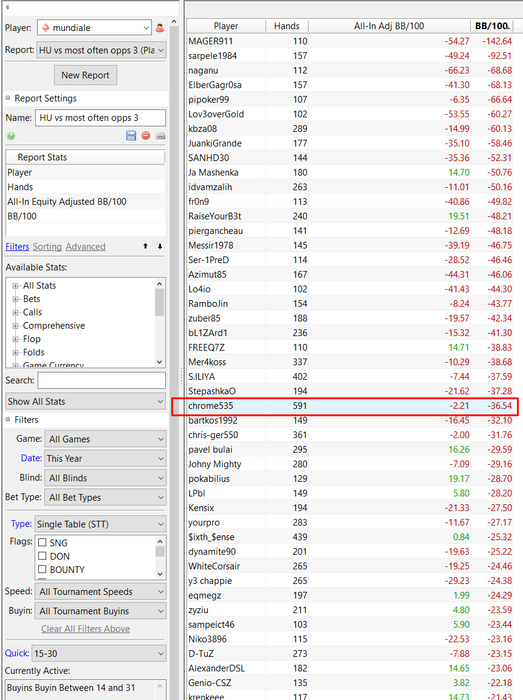Click the blue save report icon
The width and height of the screenshot is (523, 700).
[x=131, y=136]
